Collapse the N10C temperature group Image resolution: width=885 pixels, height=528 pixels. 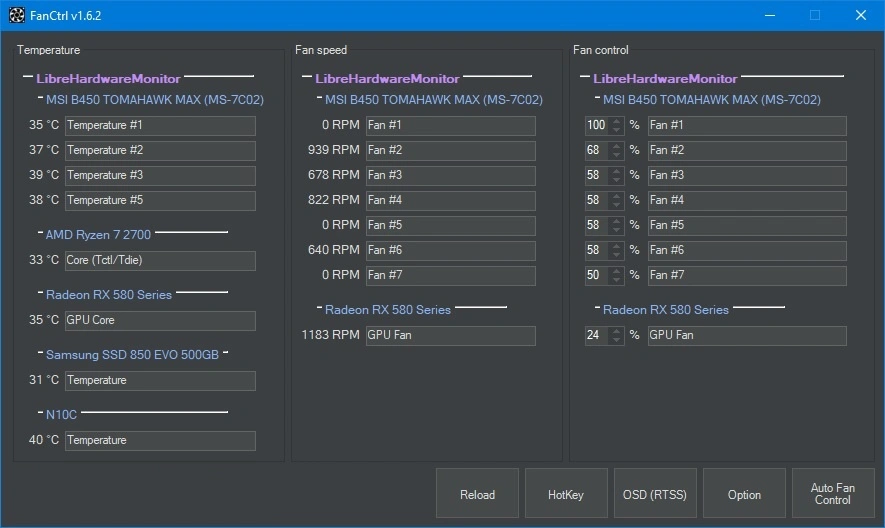[40, 412]
